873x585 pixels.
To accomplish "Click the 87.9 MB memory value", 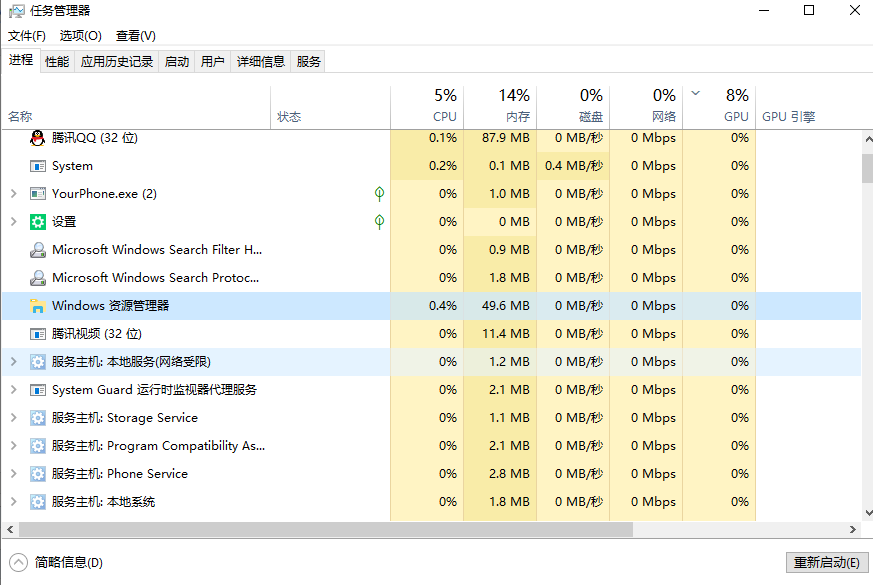I will (506, 138).
